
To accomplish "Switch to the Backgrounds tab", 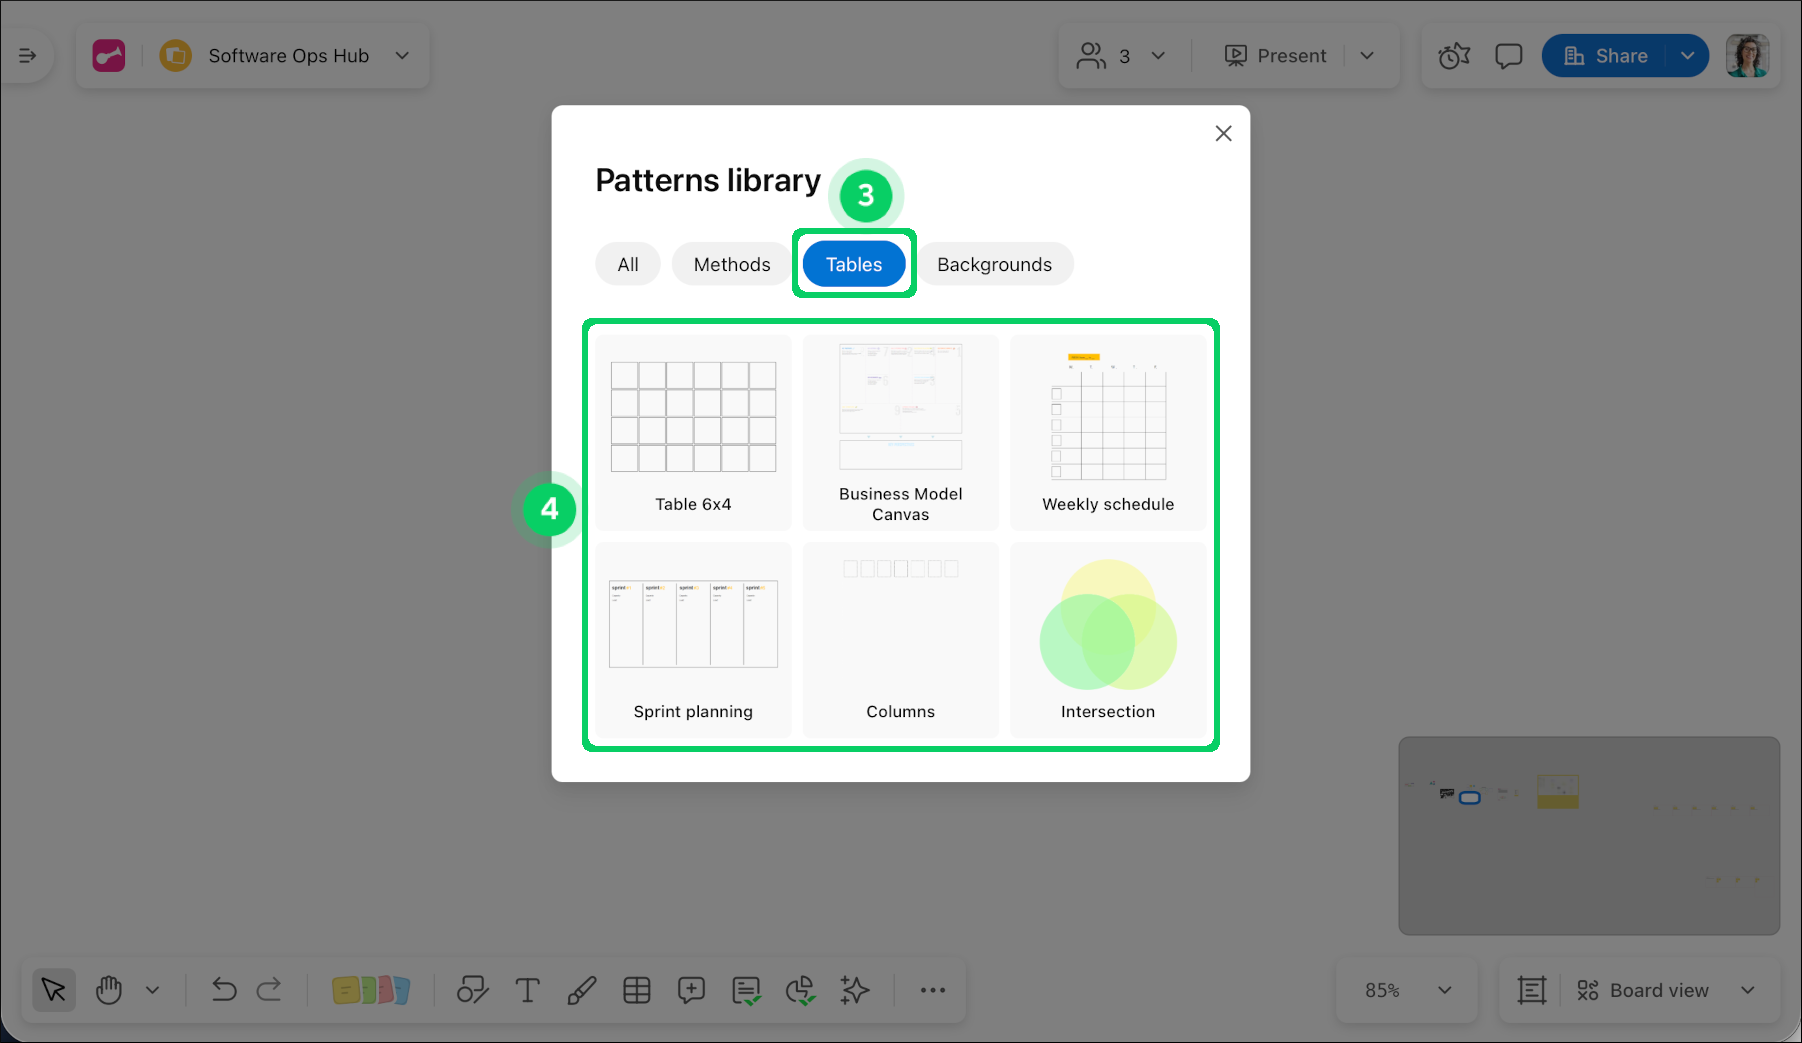I will coord(994,265).
